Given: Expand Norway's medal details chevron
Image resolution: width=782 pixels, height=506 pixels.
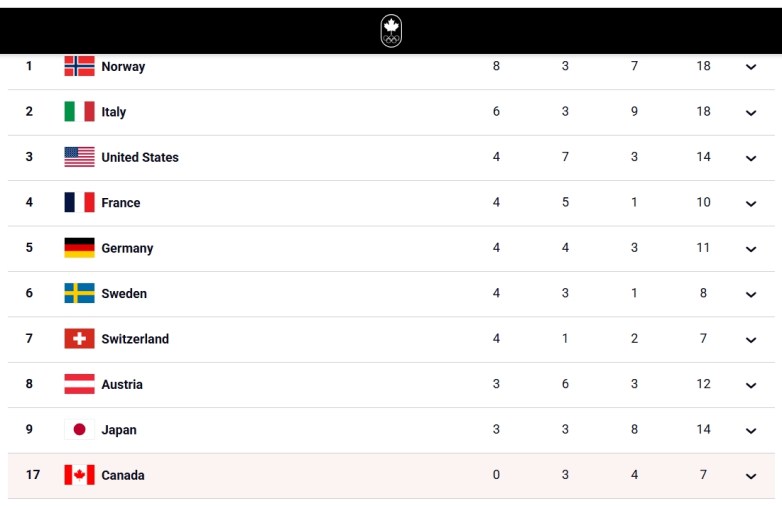Looking at the screenshot, I should tap(751, 67).
